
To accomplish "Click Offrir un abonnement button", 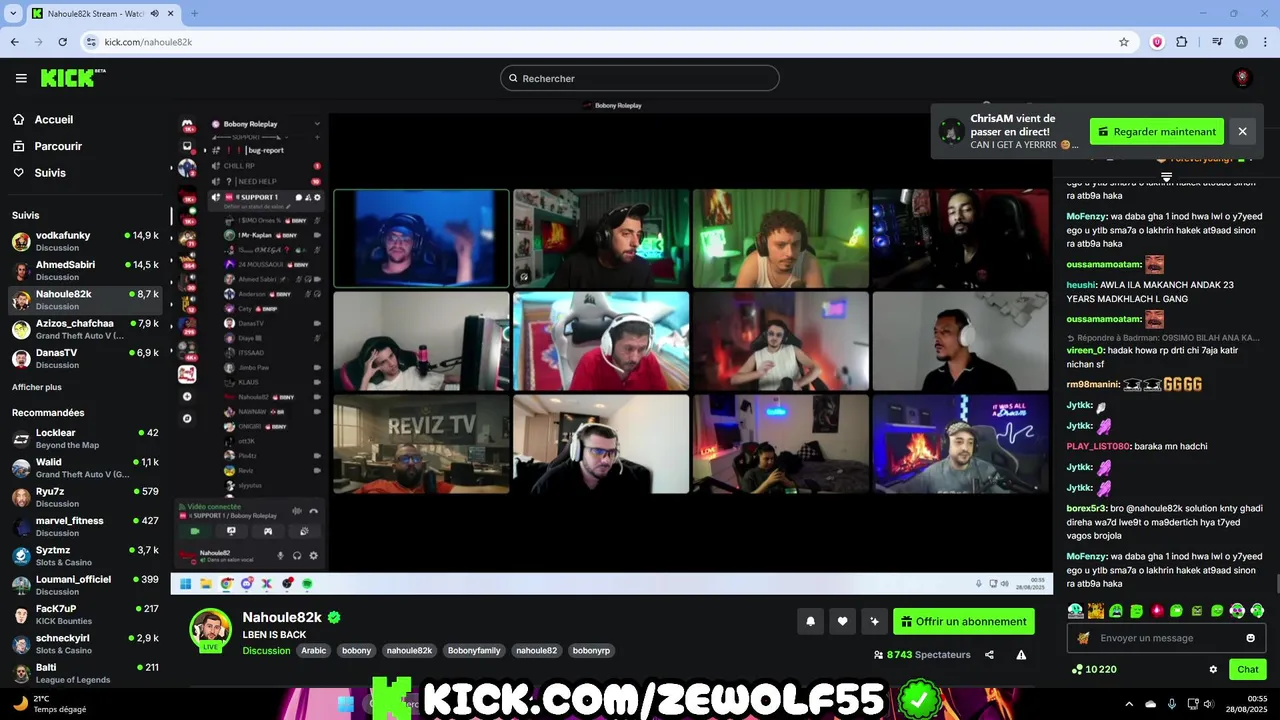I will coord(964,621).
